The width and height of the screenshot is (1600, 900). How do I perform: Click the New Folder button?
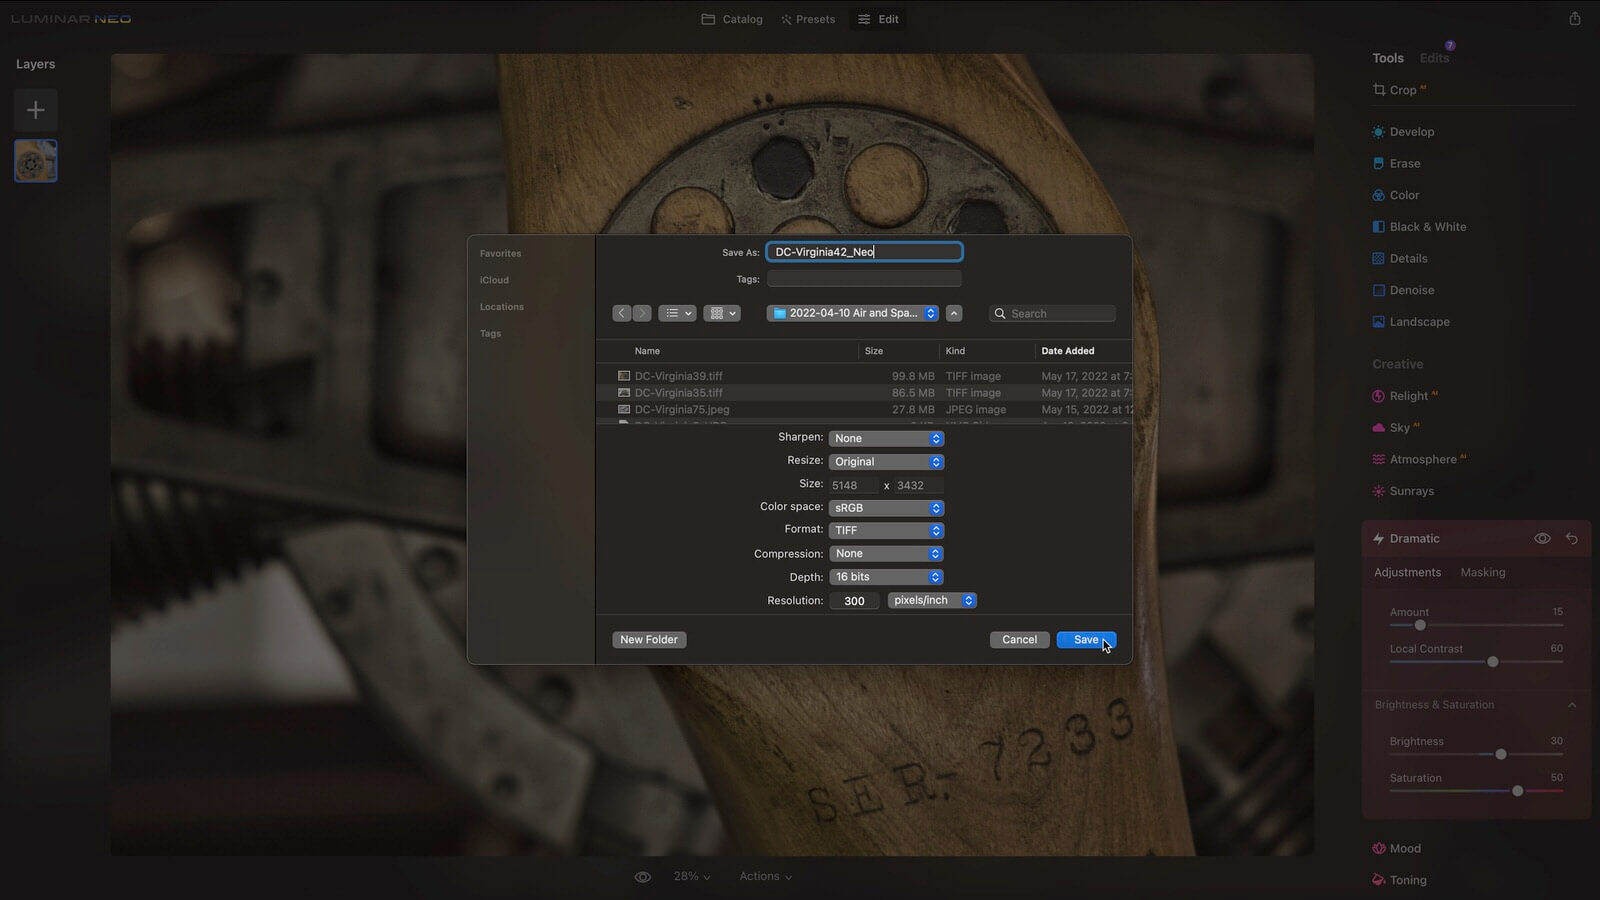[649, 640]
